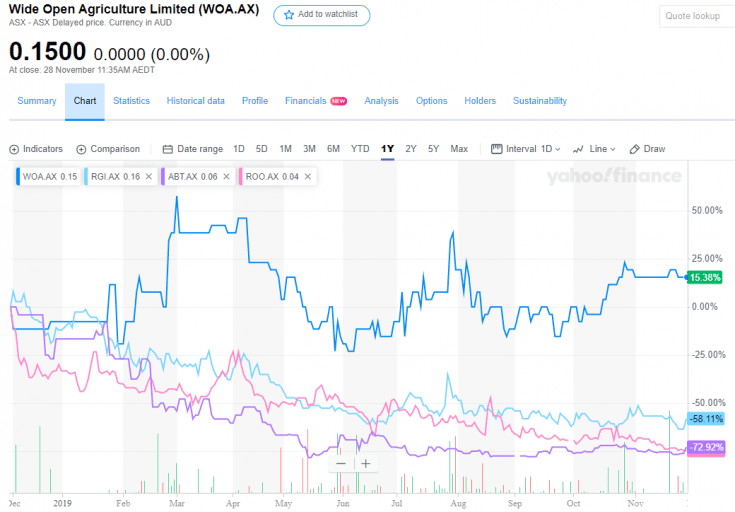Open the Indicators plus icon

point(14,150)
